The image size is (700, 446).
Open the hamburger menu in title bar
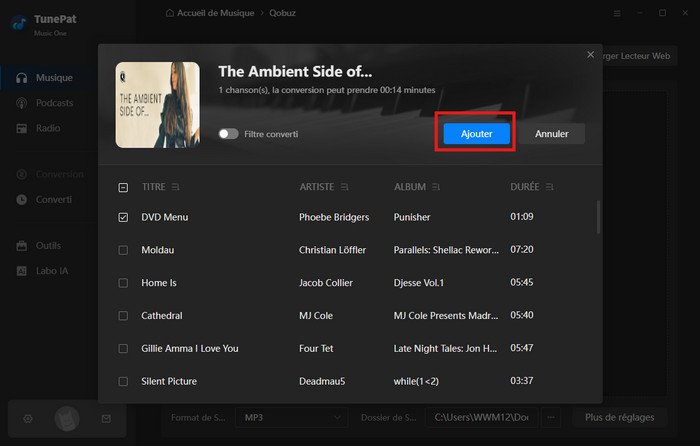617,13
